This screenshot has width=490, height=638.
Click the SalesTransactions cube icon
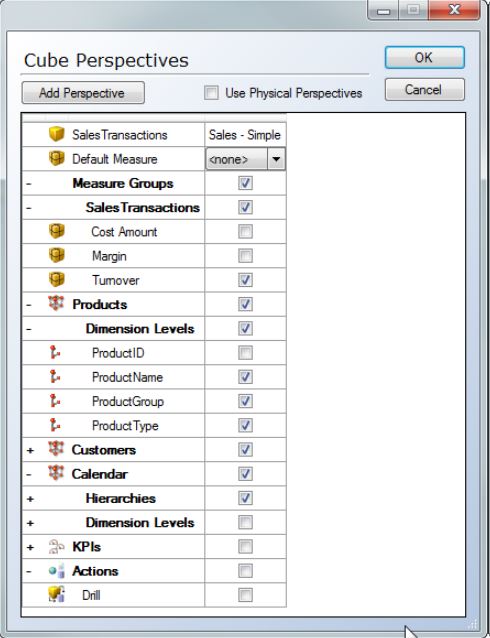tap(57, 134)
